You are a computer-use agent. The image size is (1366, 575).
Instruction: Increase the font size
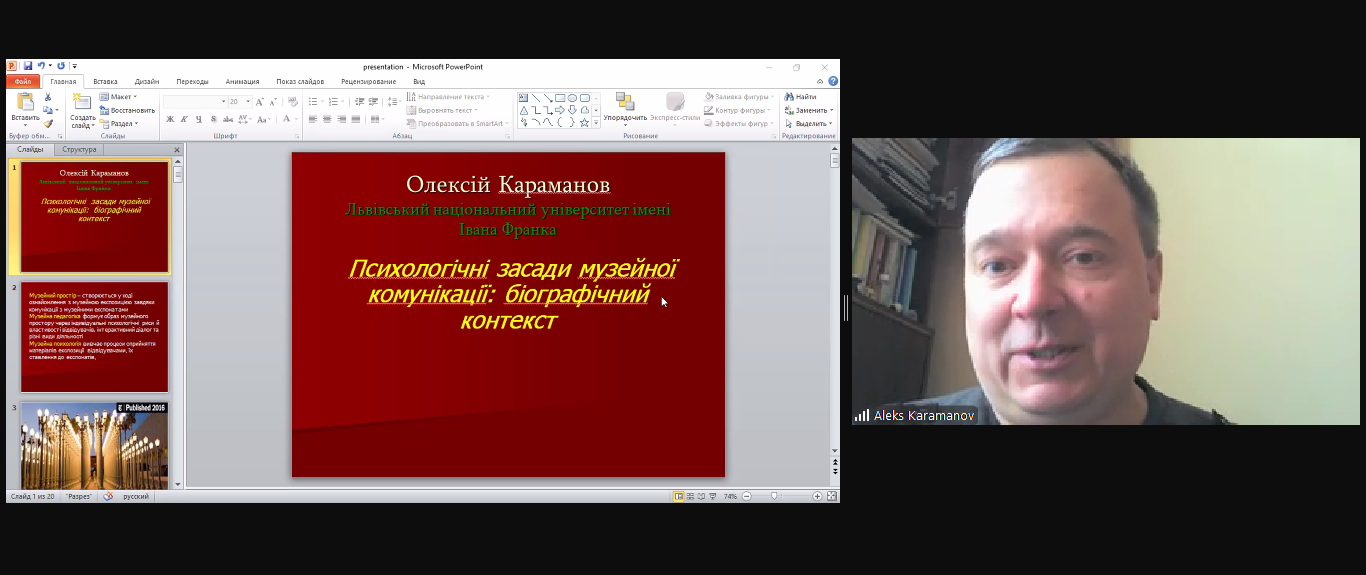pos(260,102)
